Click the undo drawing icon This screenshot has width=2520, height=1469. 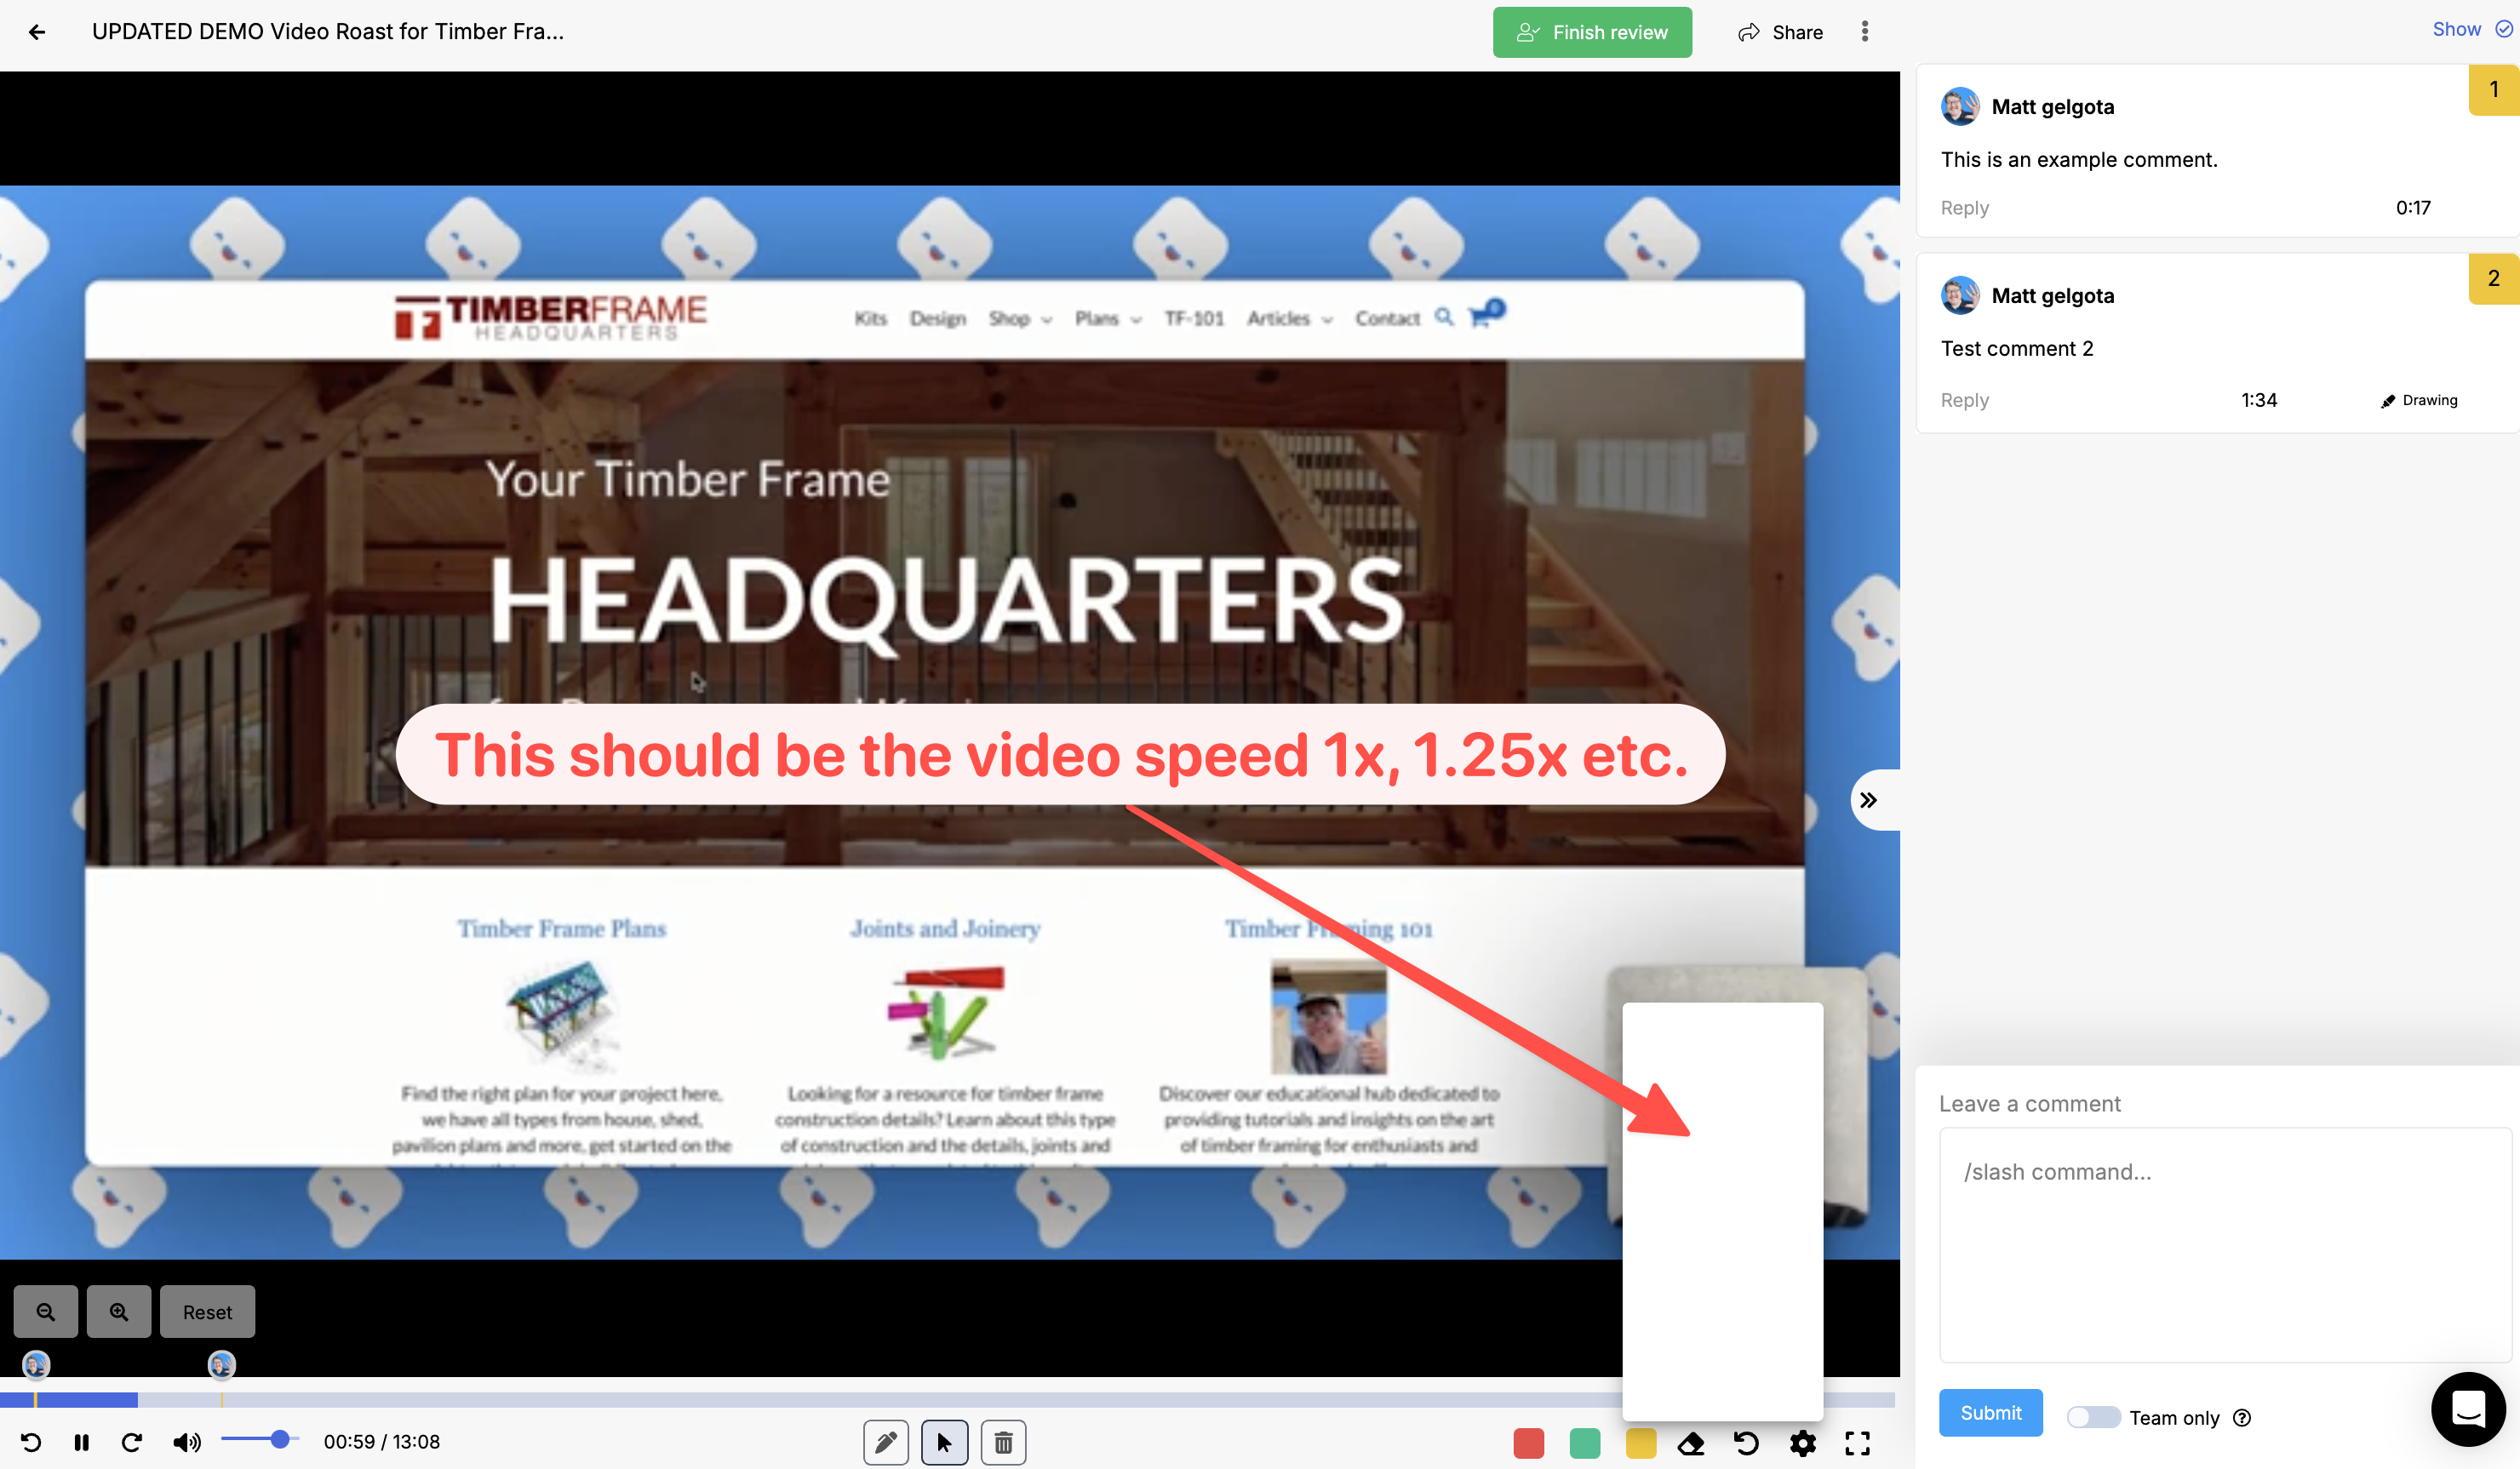pos(1746,1443)
